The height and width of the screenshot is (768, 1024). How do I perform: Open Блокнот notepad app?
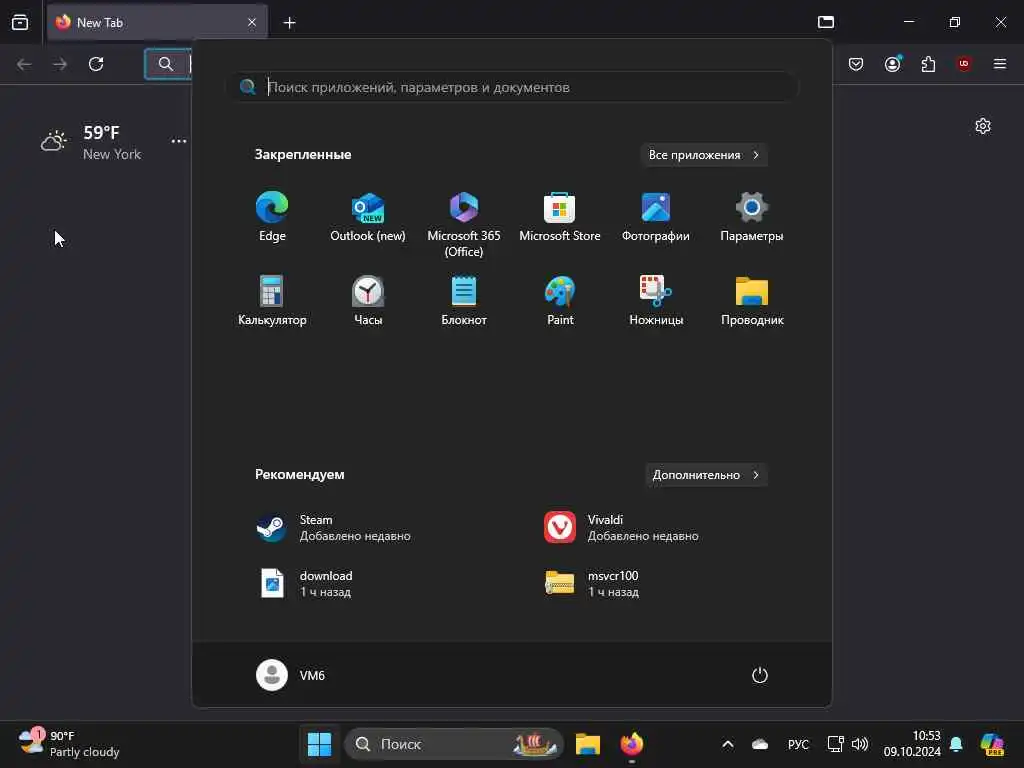tap(464, 300)
